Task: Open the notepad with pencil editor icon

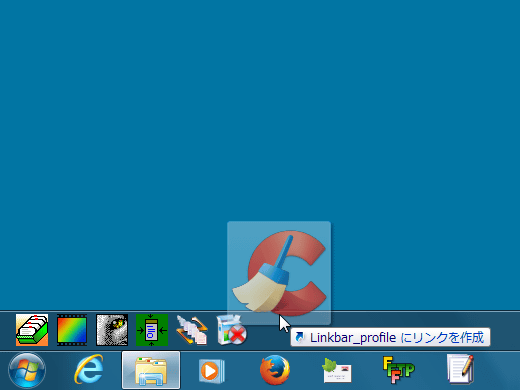Action: tap(461, 369)
